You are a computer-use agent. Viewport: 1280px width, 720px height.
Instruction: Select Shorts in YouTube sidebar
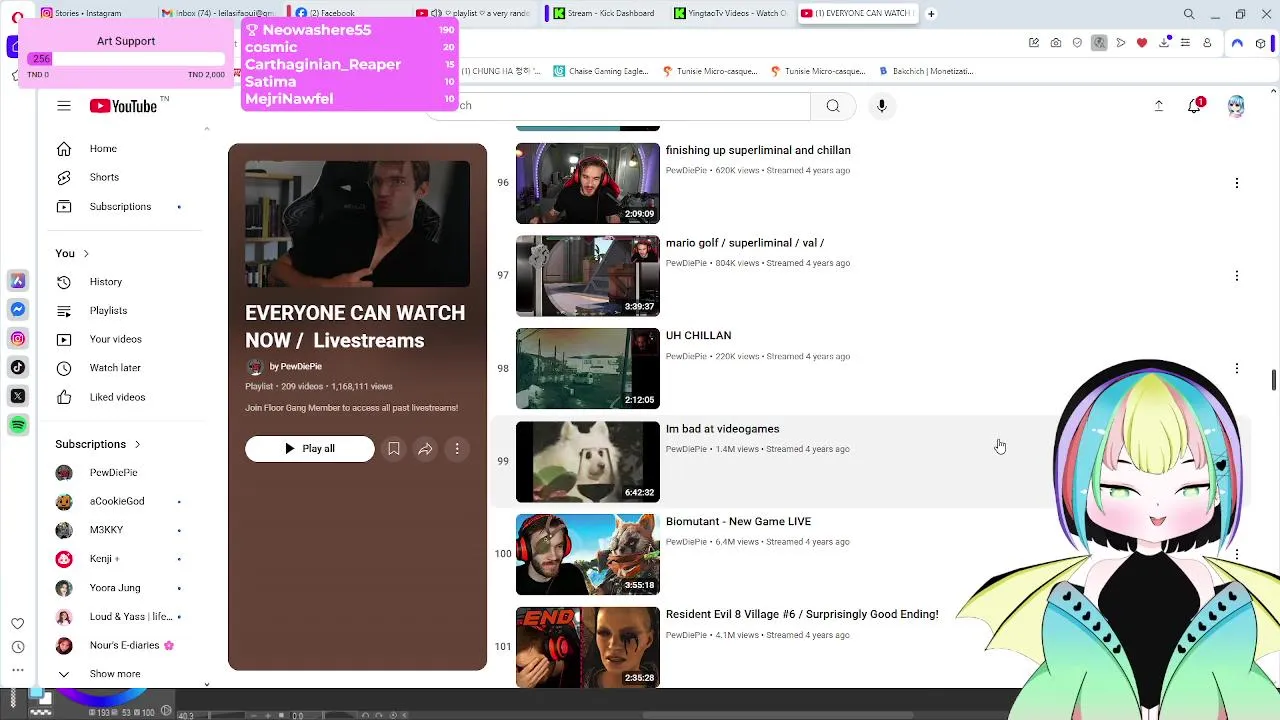(125, 177)
